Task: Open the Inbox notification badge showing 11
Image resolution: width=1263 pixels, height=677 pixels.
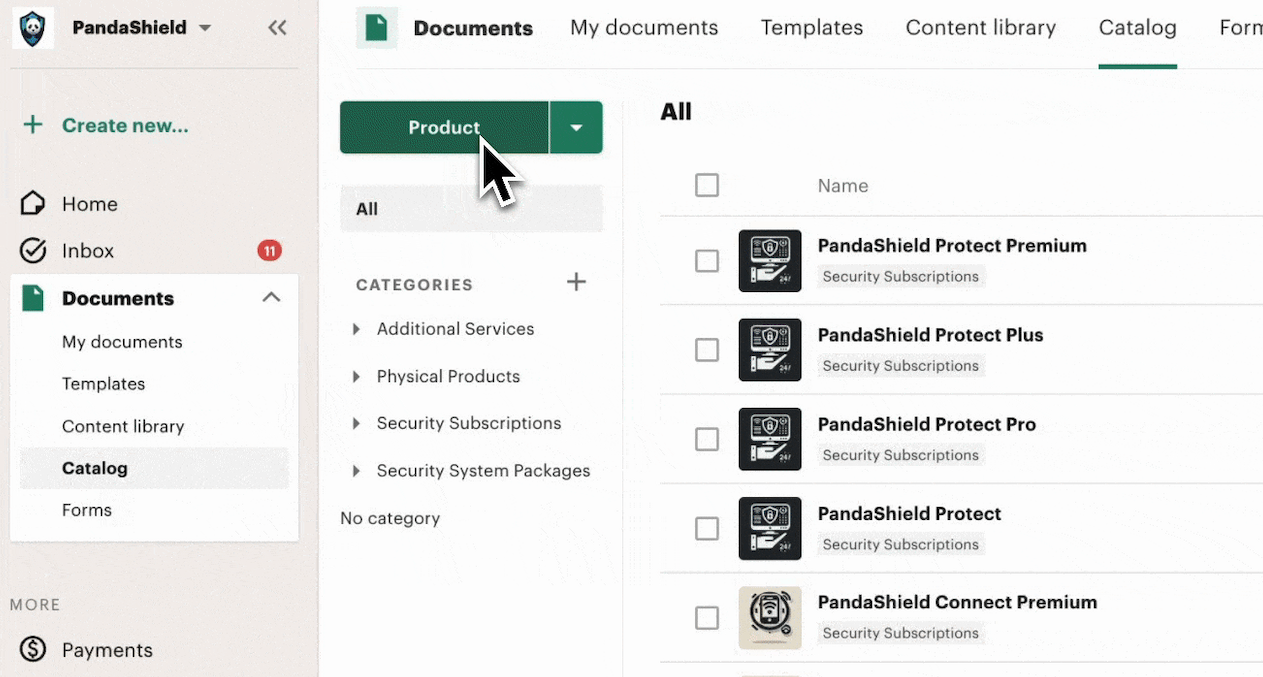Action: (x=269, y=250)
